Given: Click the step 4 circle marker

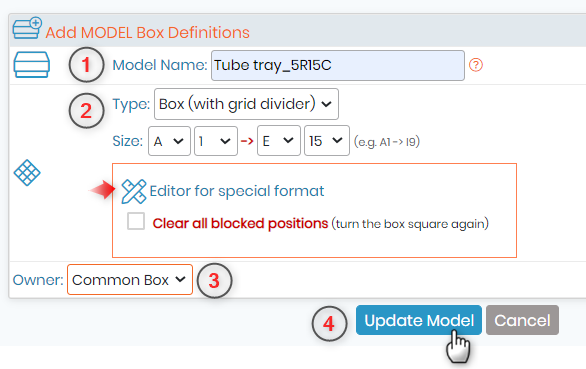Looking at the screenshot, I should 329,323.
